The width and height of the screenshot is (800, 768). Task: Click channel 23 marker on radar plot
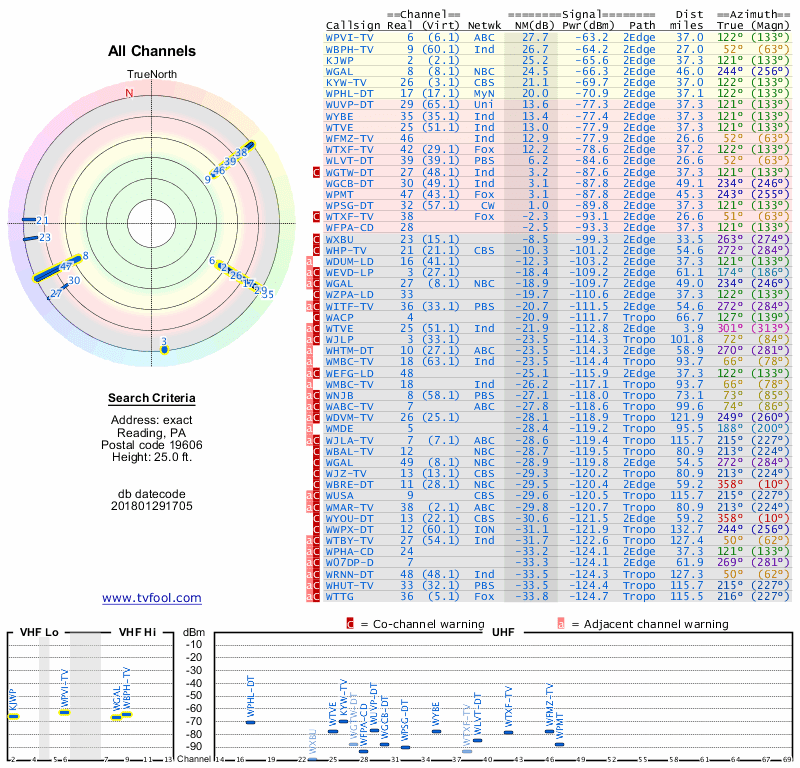pyautogui.click(x=31, y=238)
